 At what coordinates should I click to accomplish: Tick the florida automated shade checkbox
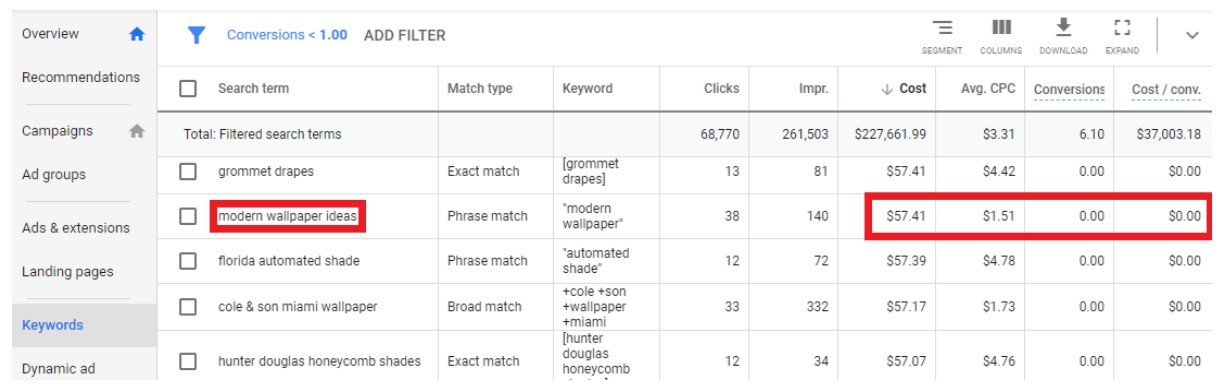pyautogui.click(x=187, y=261)
